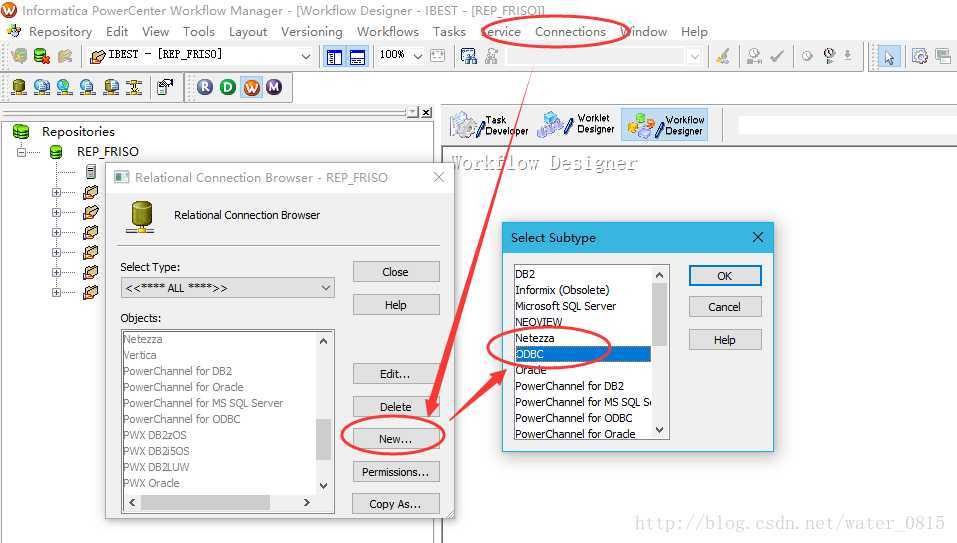
Task: Click the download arrow toolbar icon
Action: 848,56
